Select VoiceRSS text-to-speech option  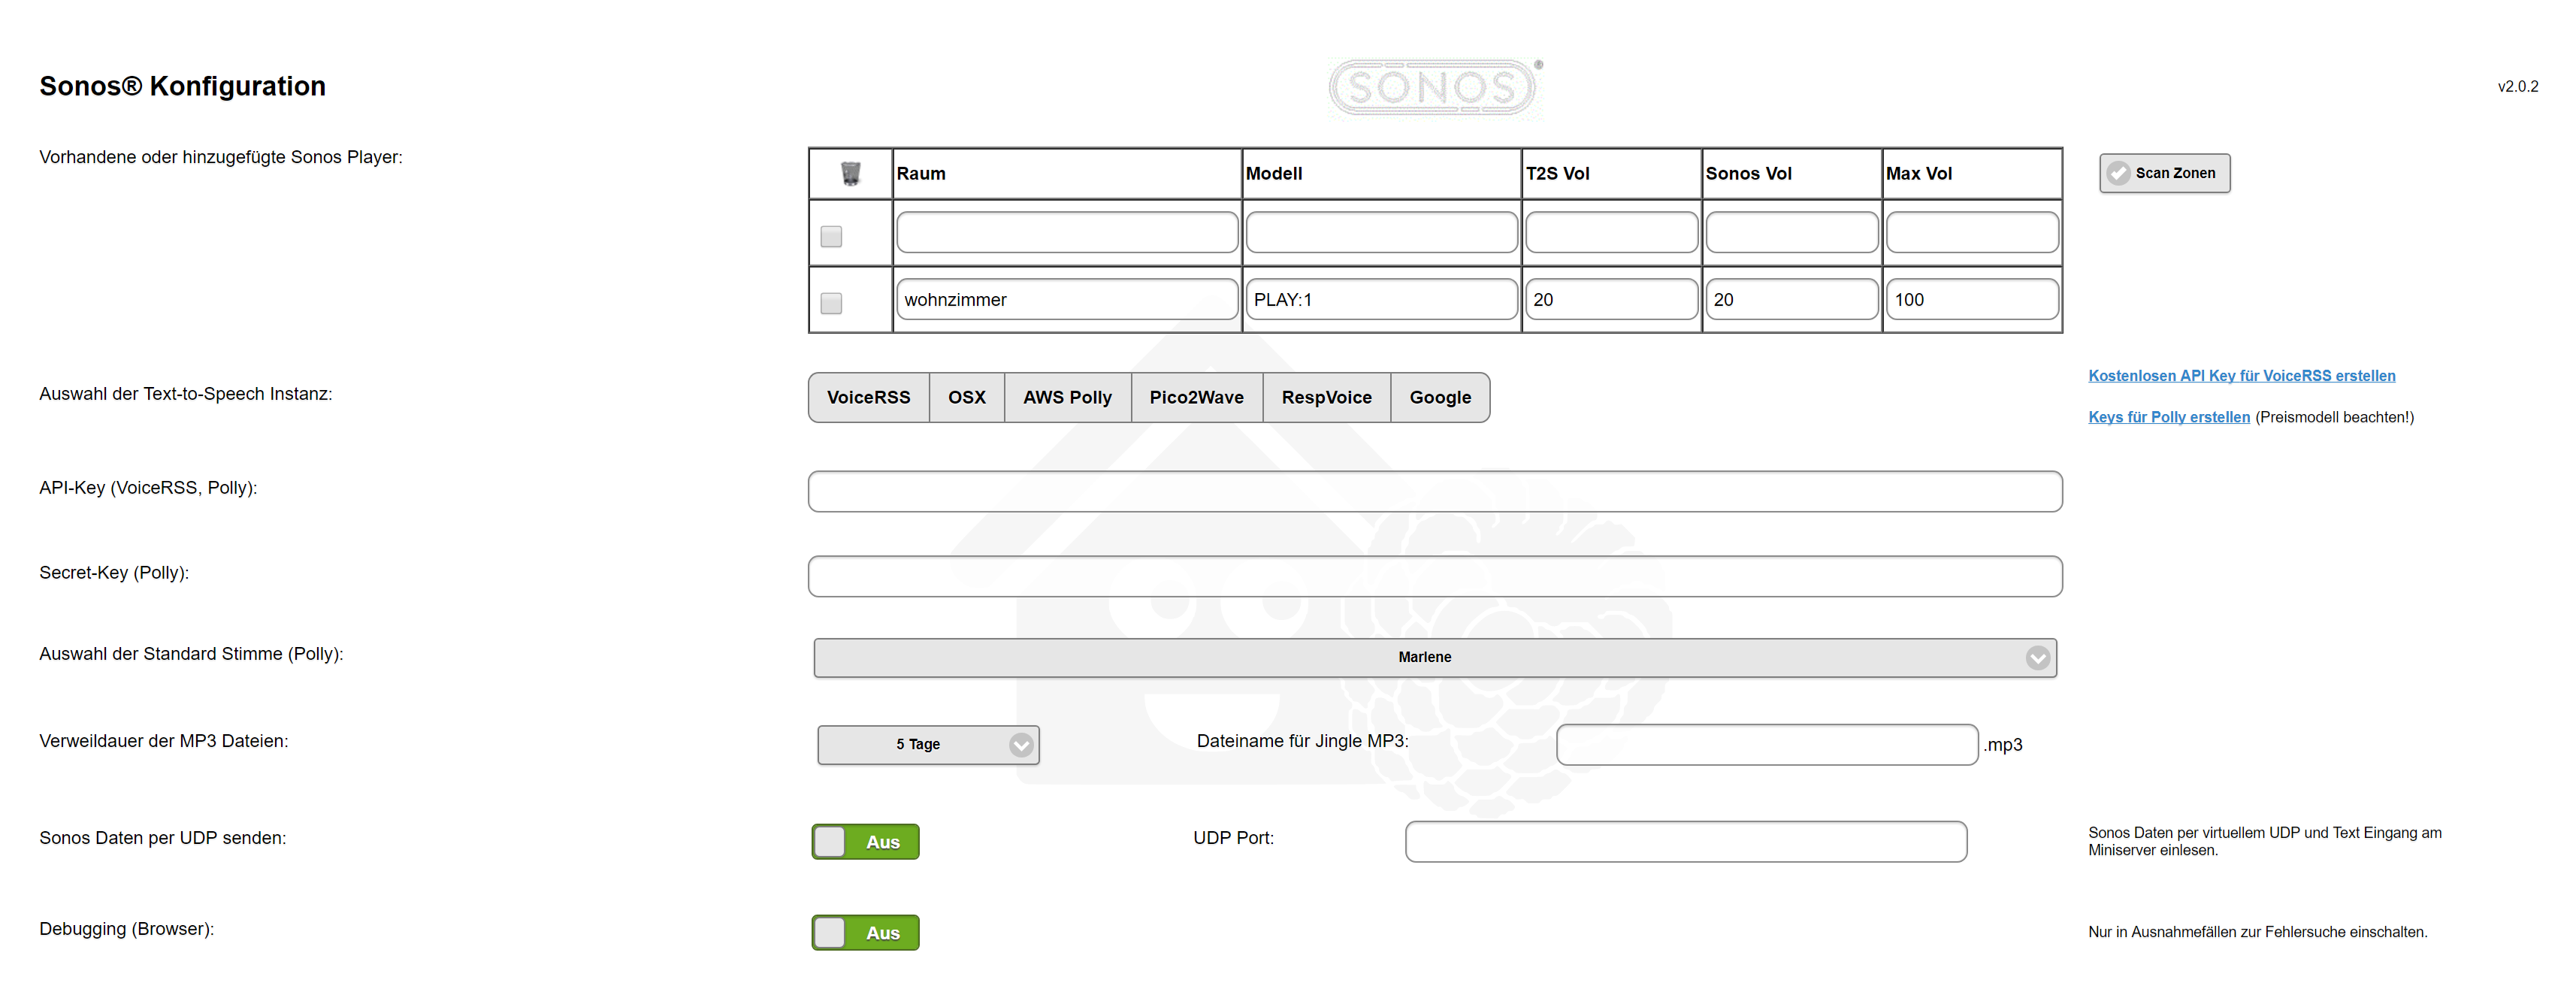point(868,398)
